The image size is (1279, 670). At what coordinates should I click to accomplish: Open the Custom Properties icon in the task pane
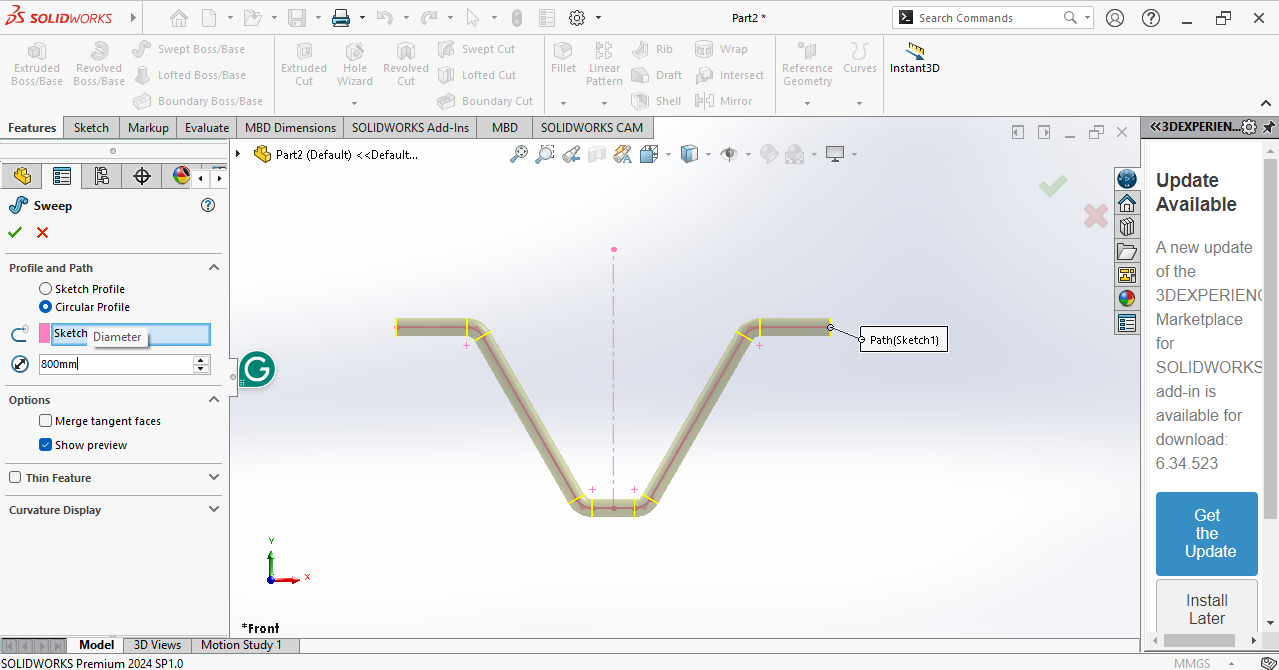(1127, 323)
